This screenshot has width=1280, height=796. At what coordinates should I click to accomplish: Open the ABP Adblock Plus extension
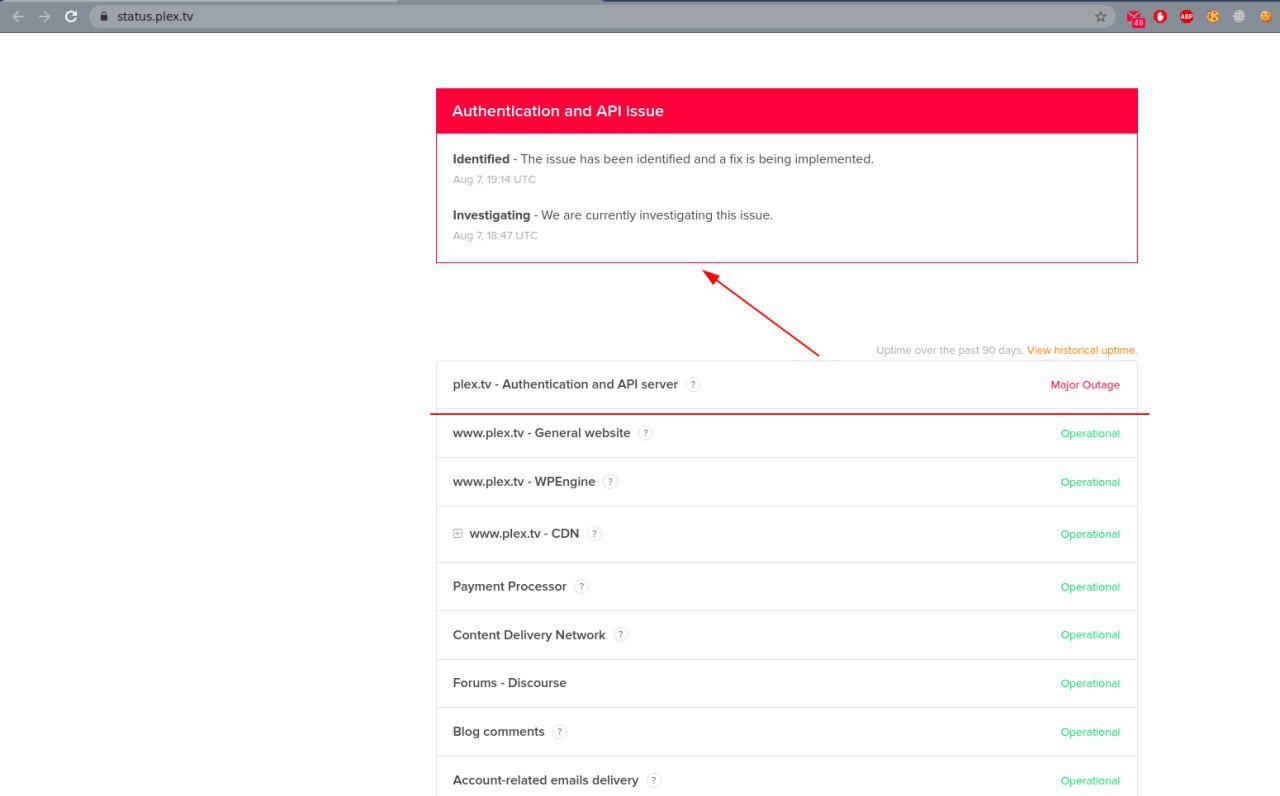click(1186, 16)
